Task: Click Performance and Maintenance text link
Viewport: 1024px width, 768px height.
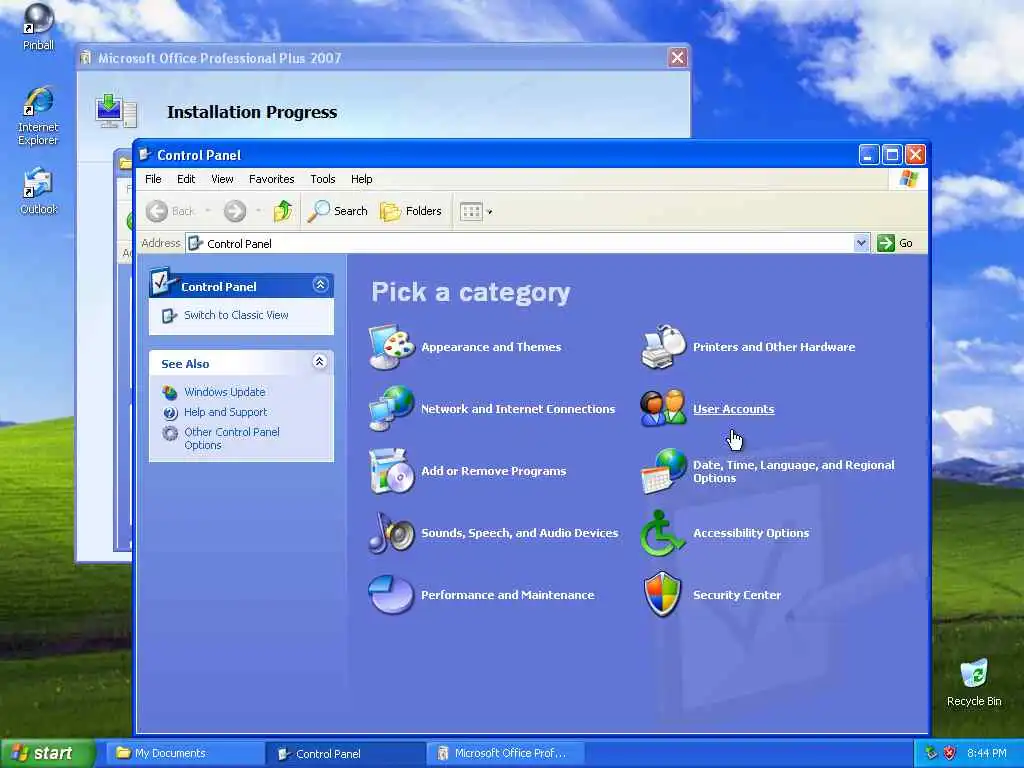Action: click(x=507, y=595)
